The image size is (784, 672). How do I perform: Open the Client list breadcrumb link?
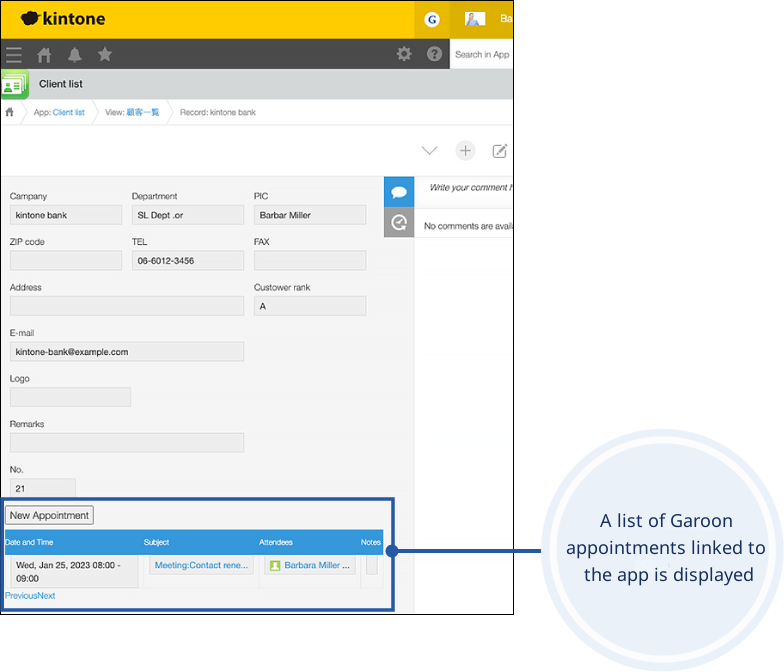tap(68, 112)
